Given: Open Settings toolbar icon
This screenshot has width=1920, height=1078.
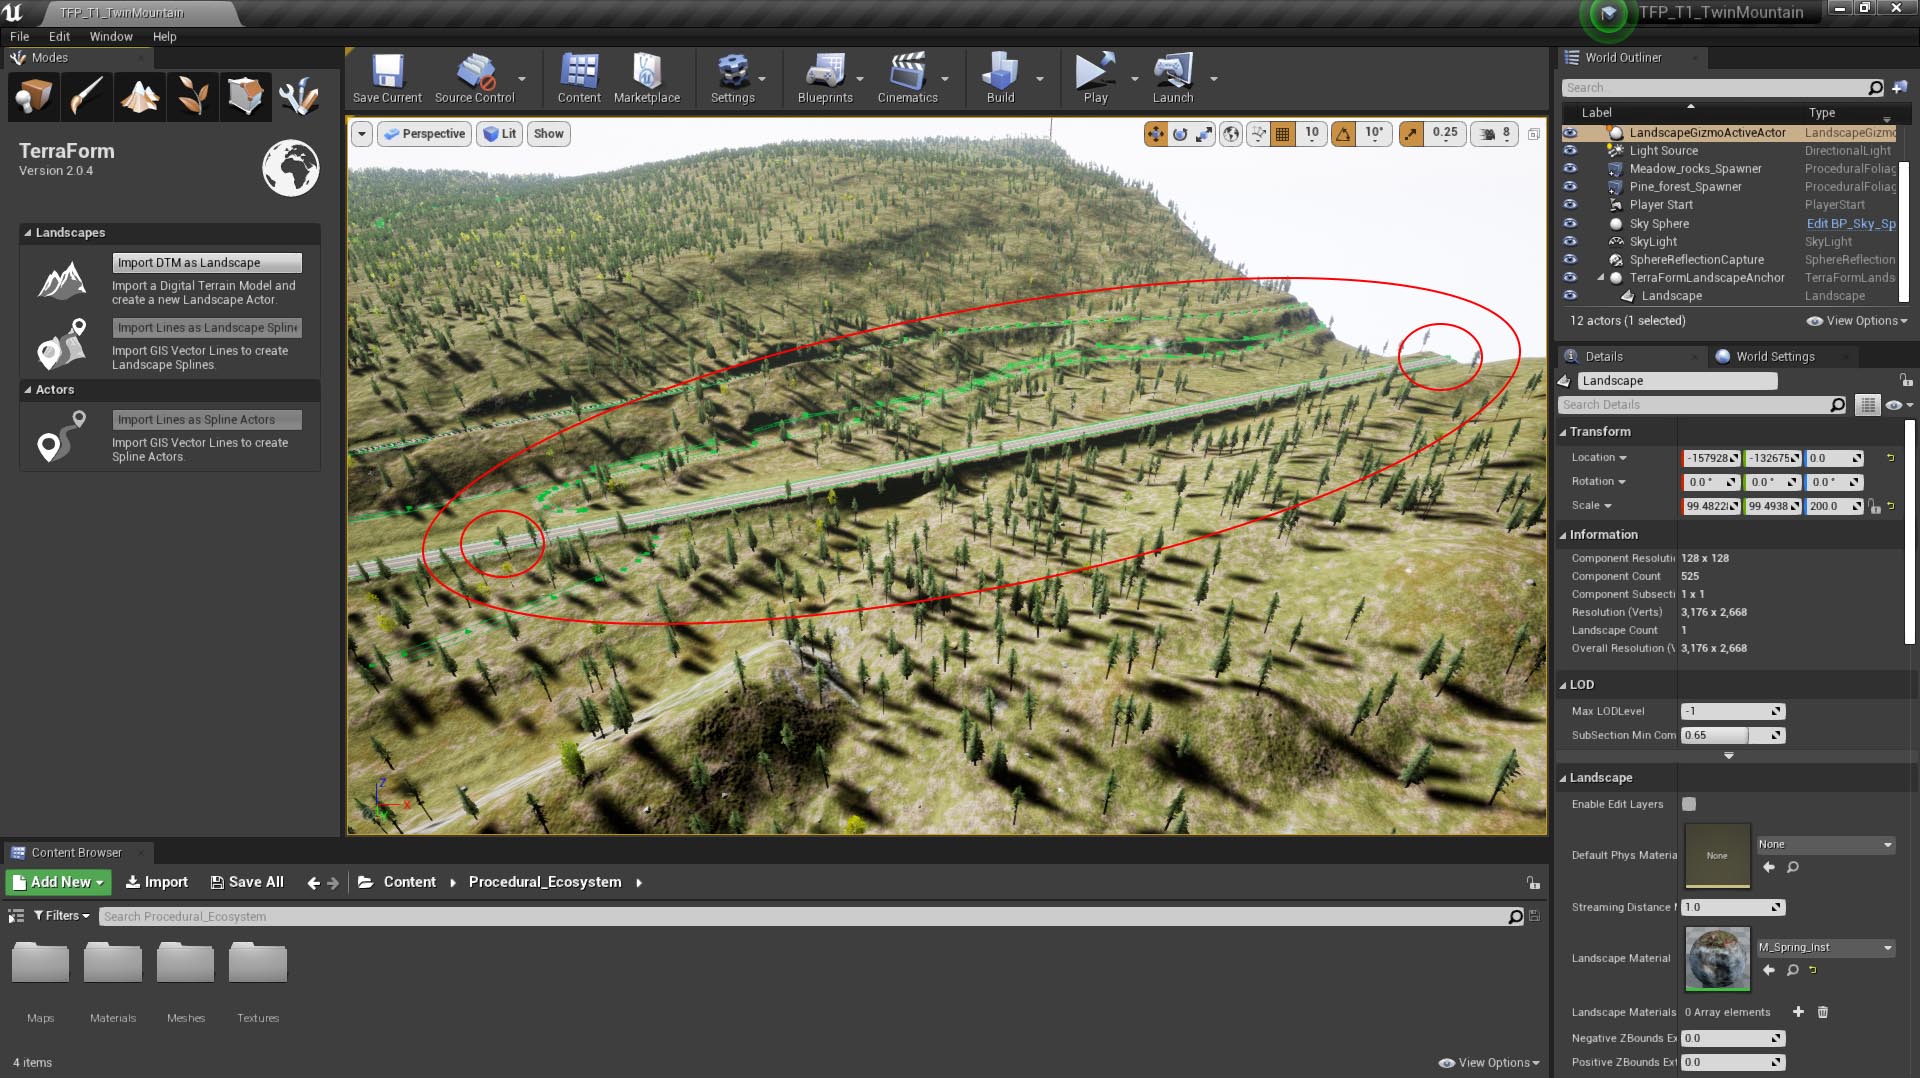Looking at the screenshot, I should [x=733, y=78].
